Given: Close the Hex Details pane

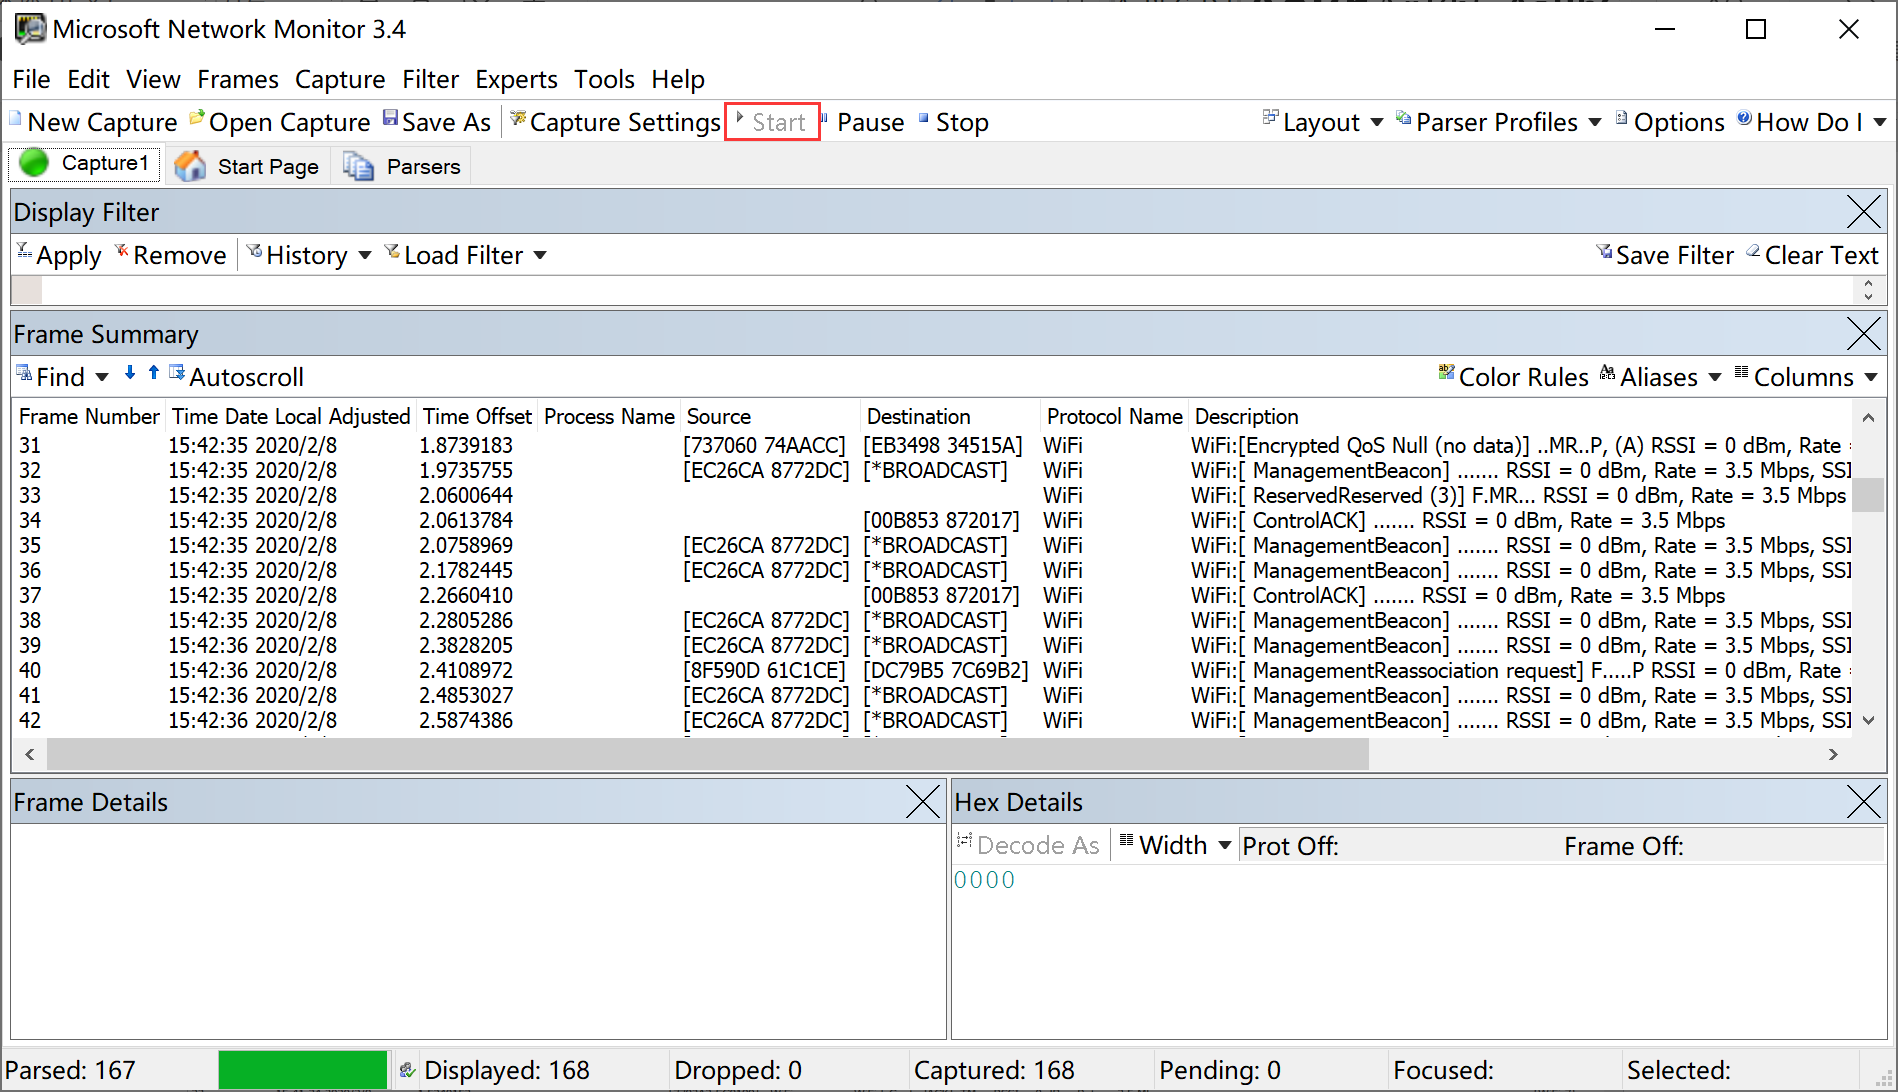Looking at the screenshot, I should (x=1864, y=802).
